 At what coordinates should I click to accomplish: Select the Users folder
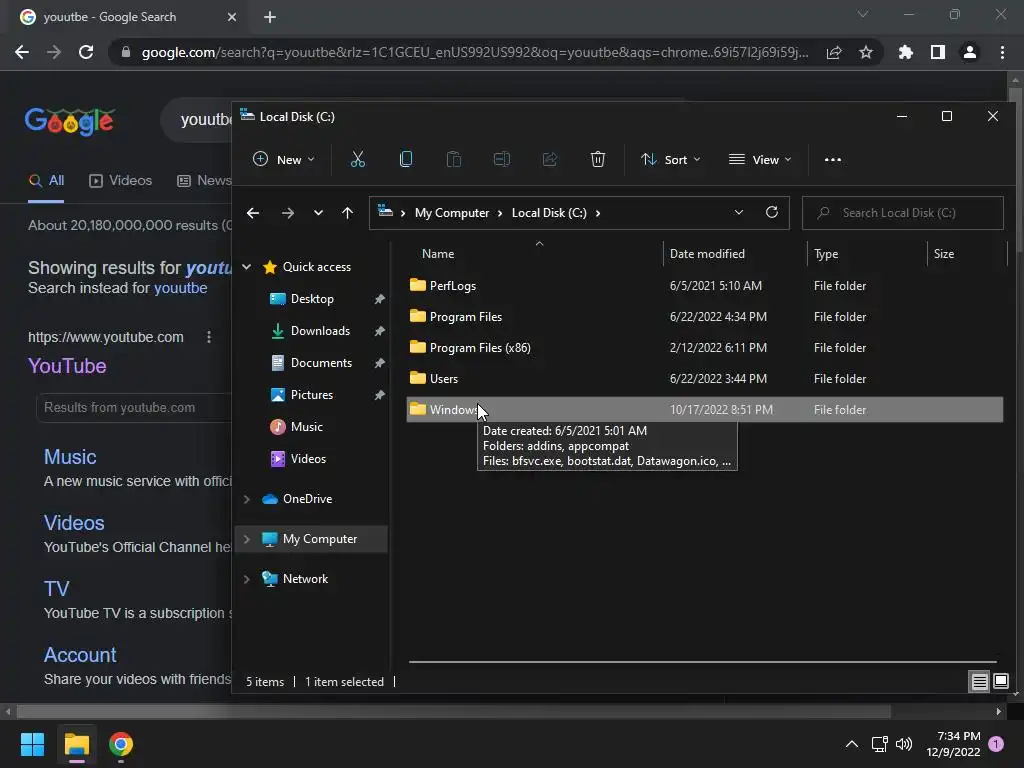tap(704, 379)
